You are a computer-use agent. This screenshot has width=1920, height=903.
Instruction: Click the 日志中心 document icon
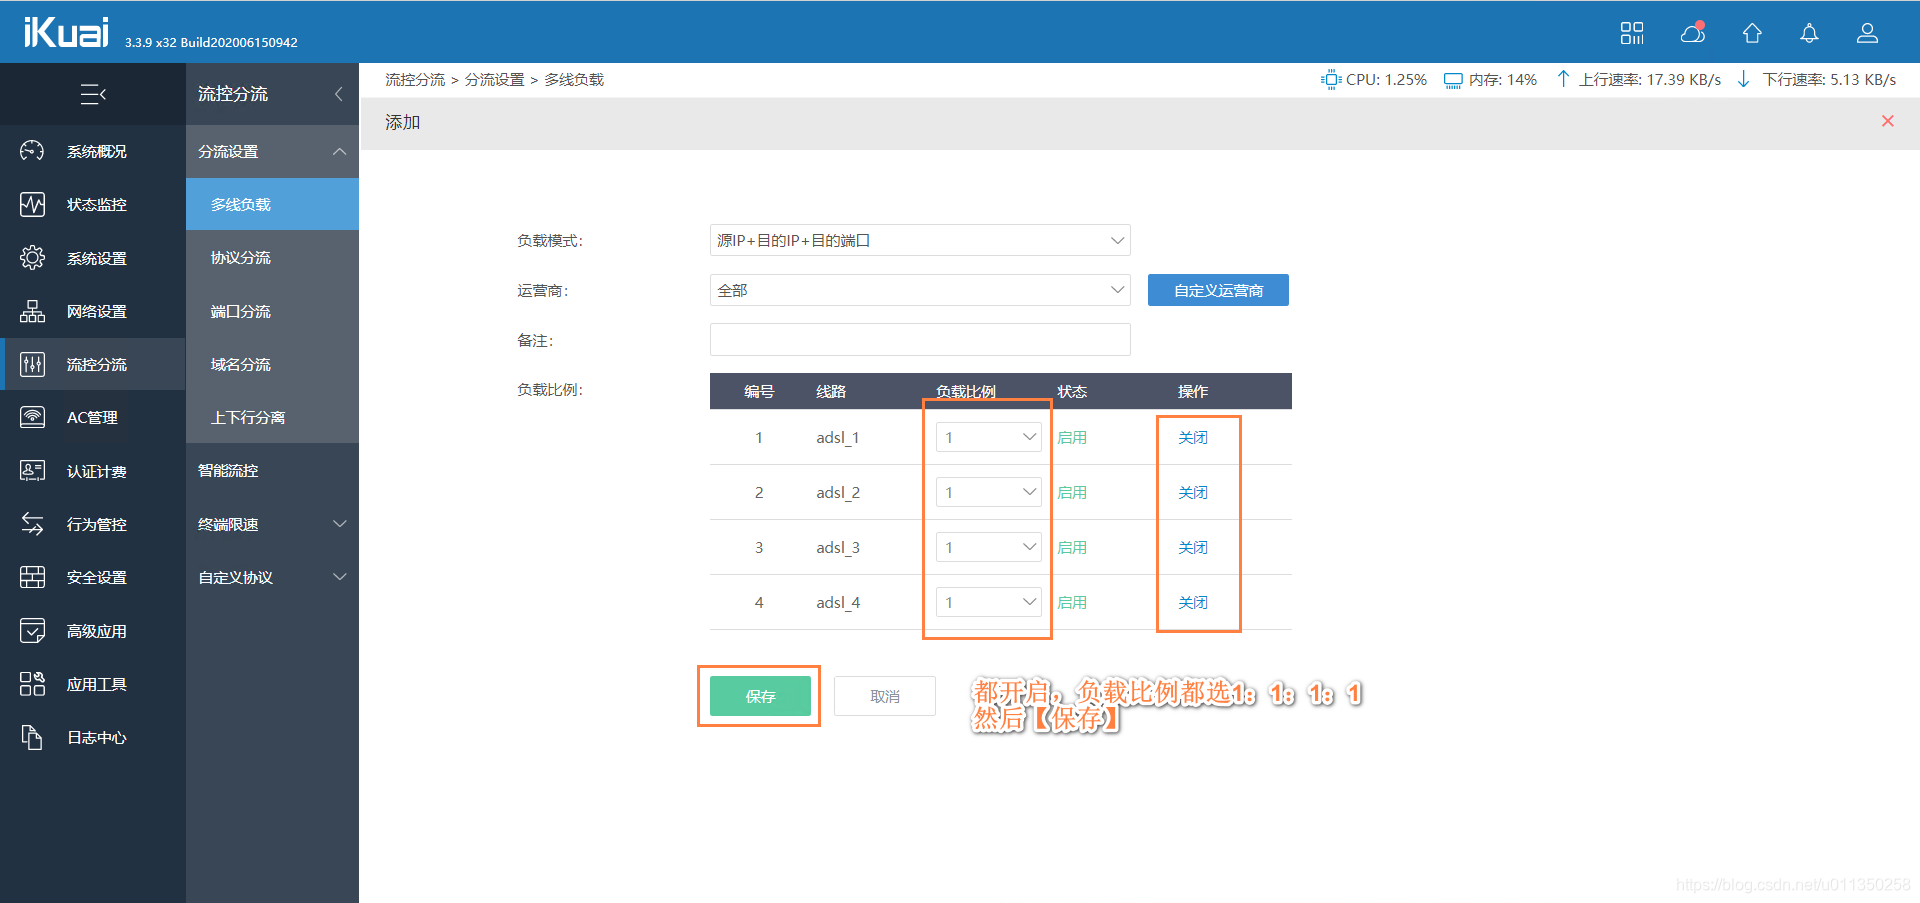(32, 737)
